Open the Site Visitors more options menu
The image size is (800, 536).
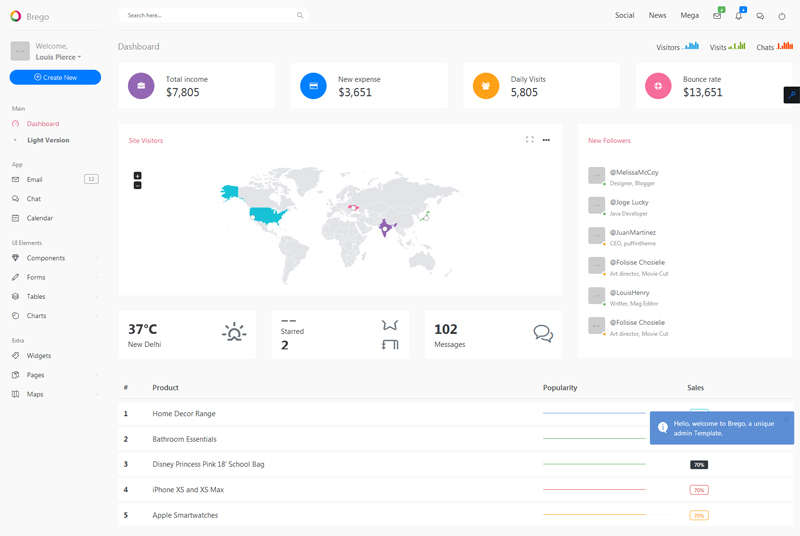tap(546, 140)
